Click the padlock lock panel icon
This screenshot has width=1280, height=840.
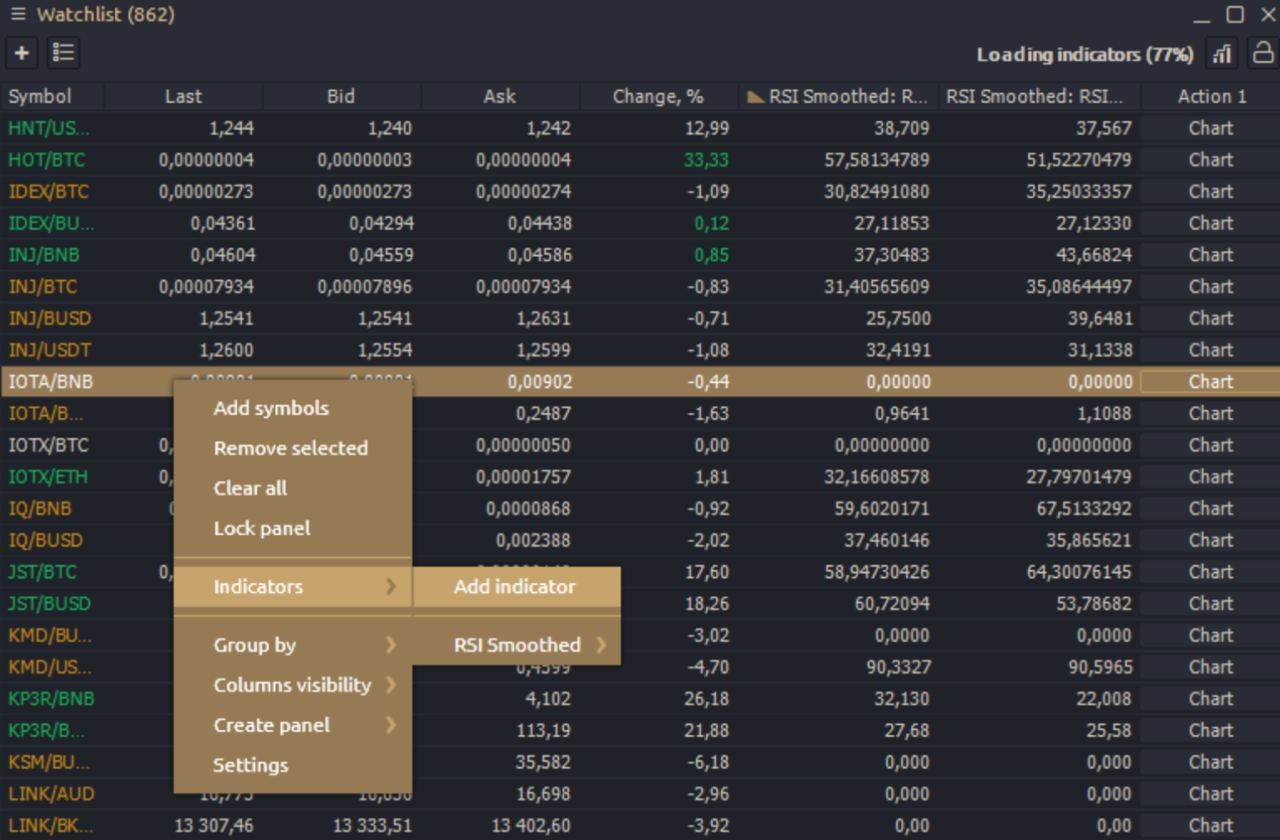click(x=1263, y=54)
